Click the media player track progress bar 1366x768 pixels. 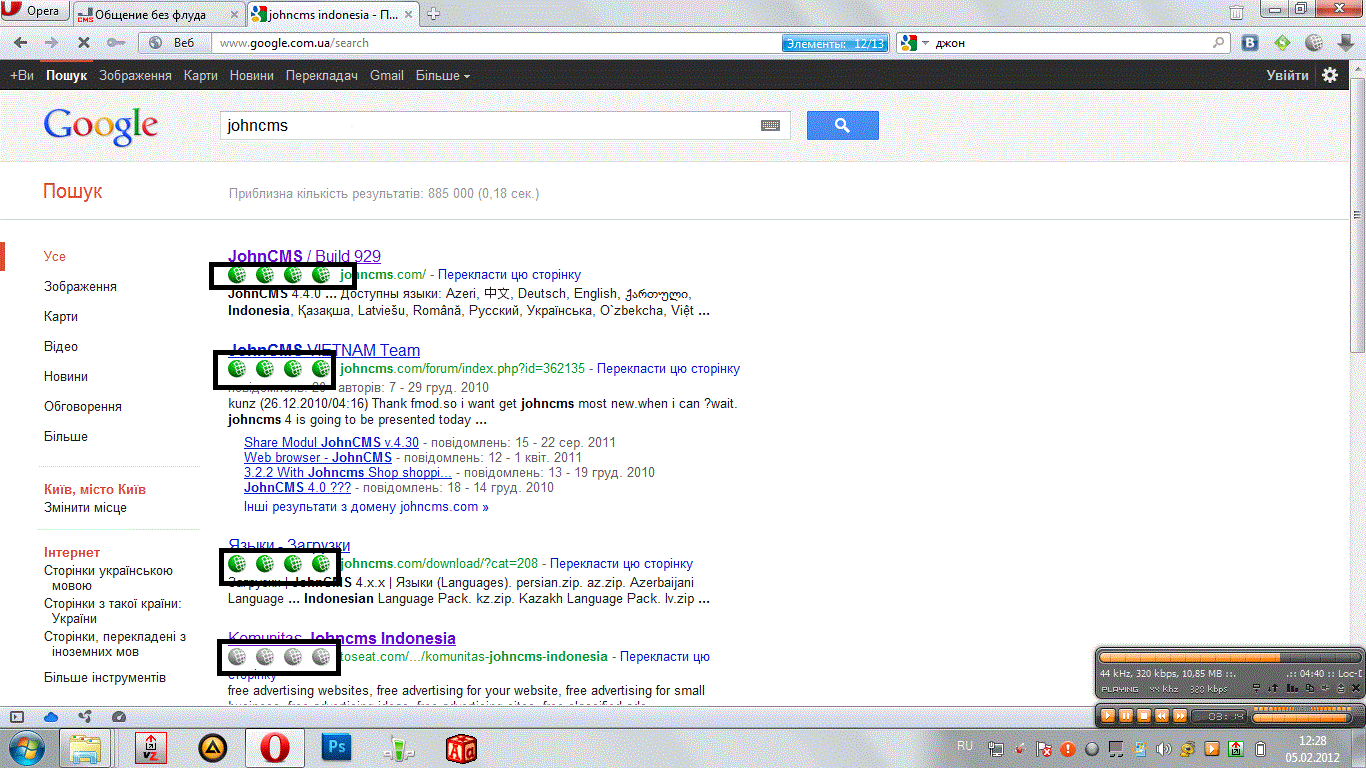click(x=1228, y=656)
